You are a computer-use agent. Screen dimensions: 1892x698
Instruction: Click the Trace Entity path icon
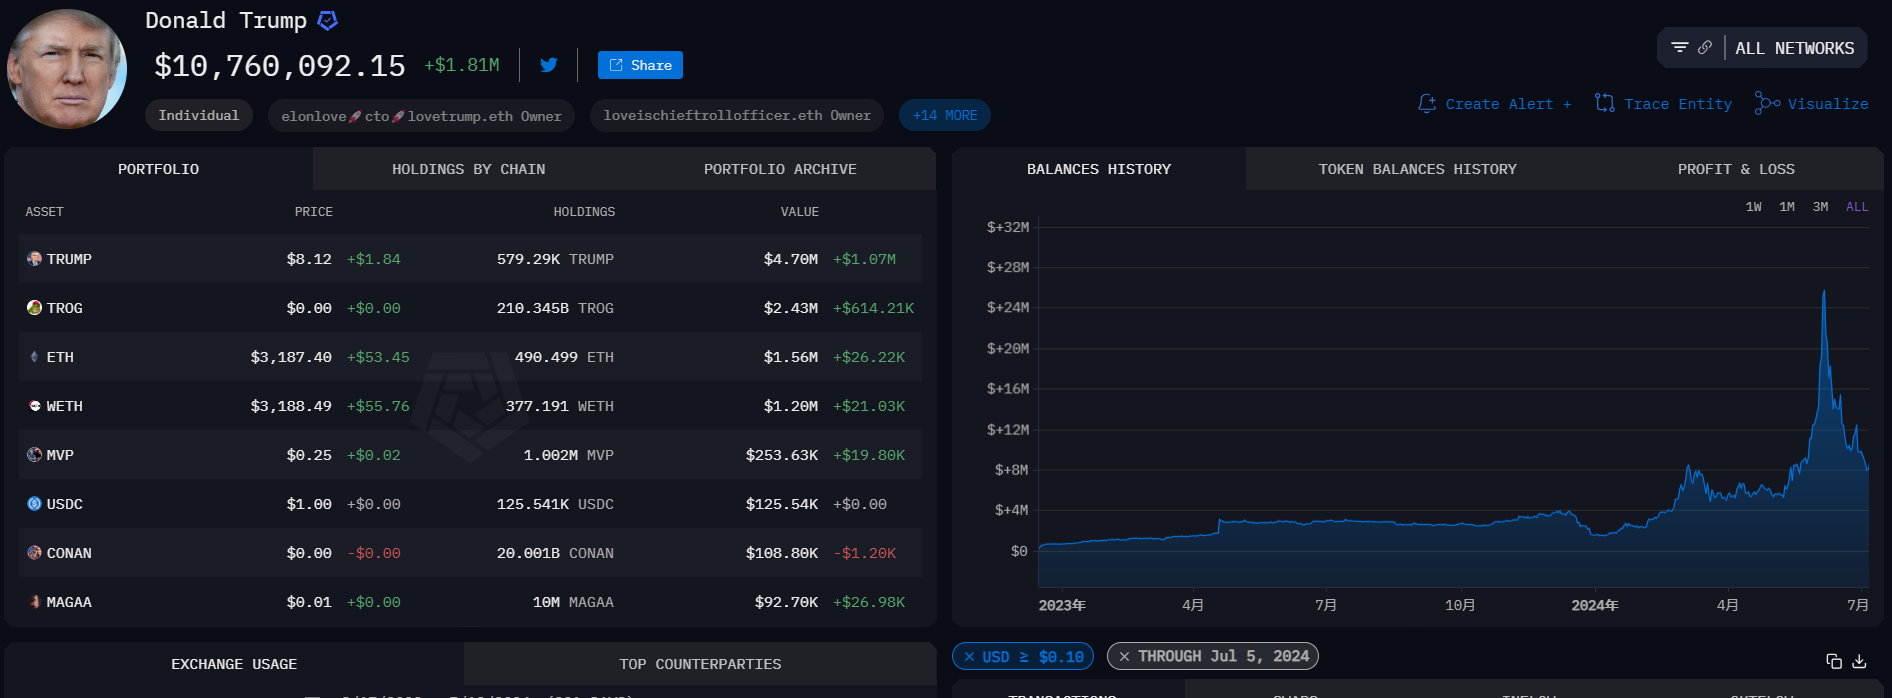click(x=1605, y=103)
